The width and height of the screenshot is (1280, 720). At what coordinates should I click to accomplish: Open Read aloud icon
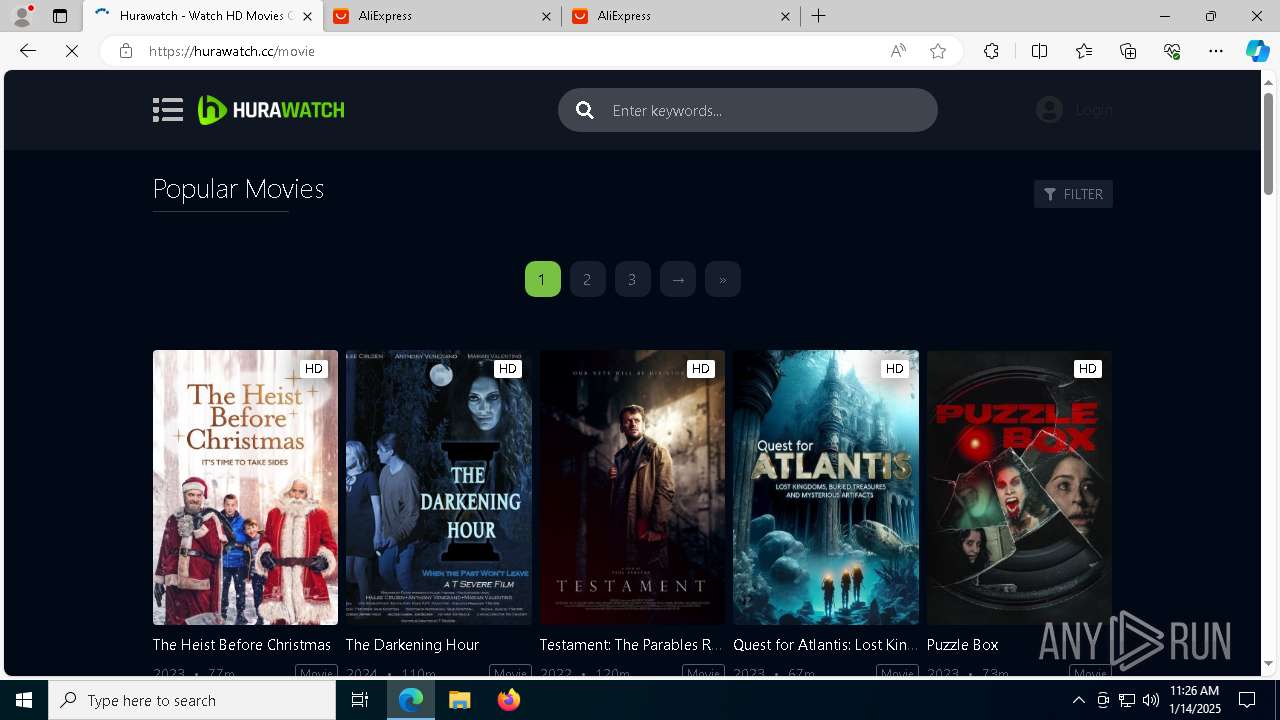pyautogui.click(x=898, y=51)
